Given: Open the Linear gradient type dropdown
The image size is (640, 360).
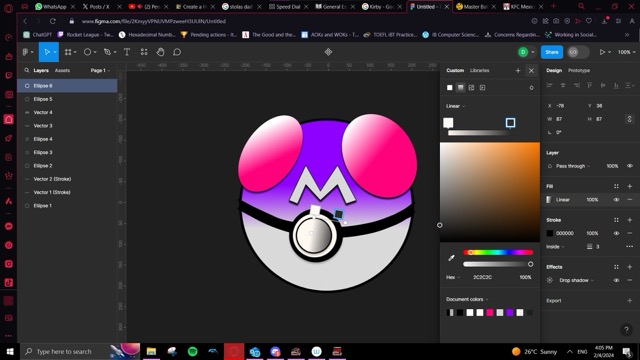Looking at the screenshot, I should (455, 106).
